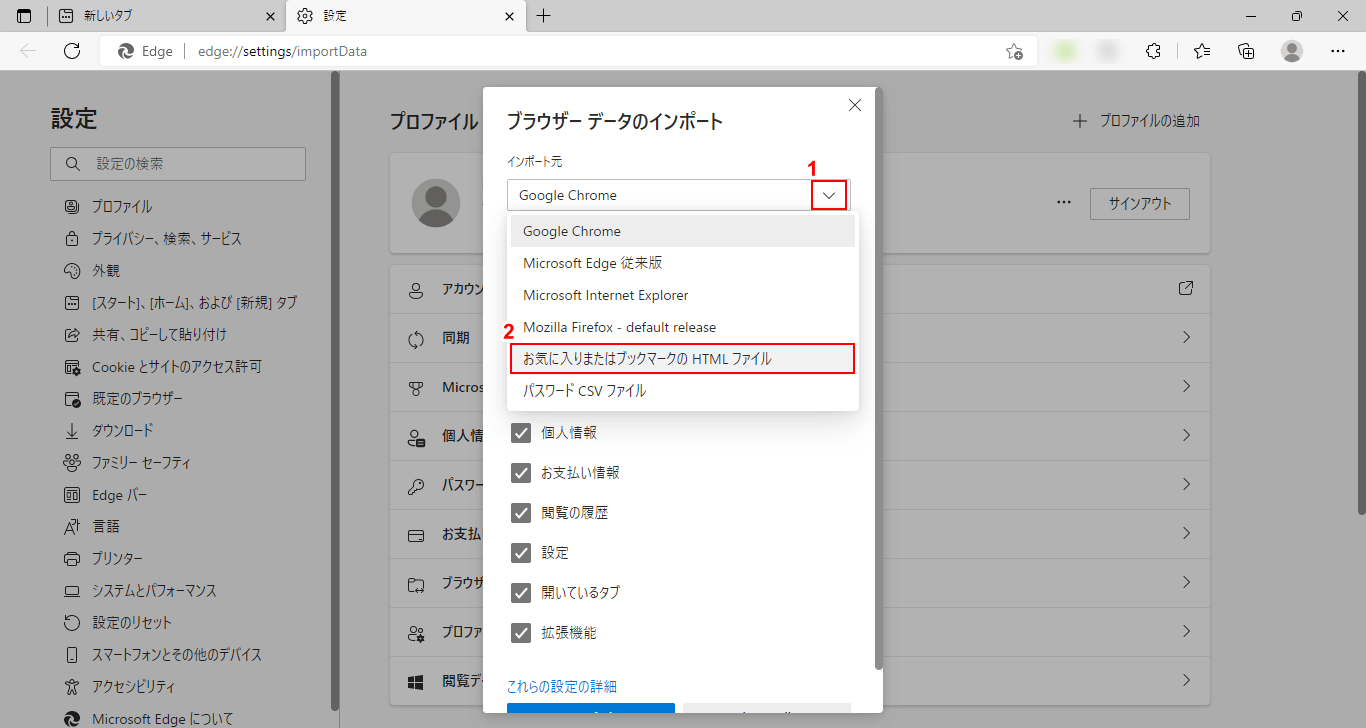Open the Collections icon
Screen dimensions: 1366x728
[x=1246, y=51]
